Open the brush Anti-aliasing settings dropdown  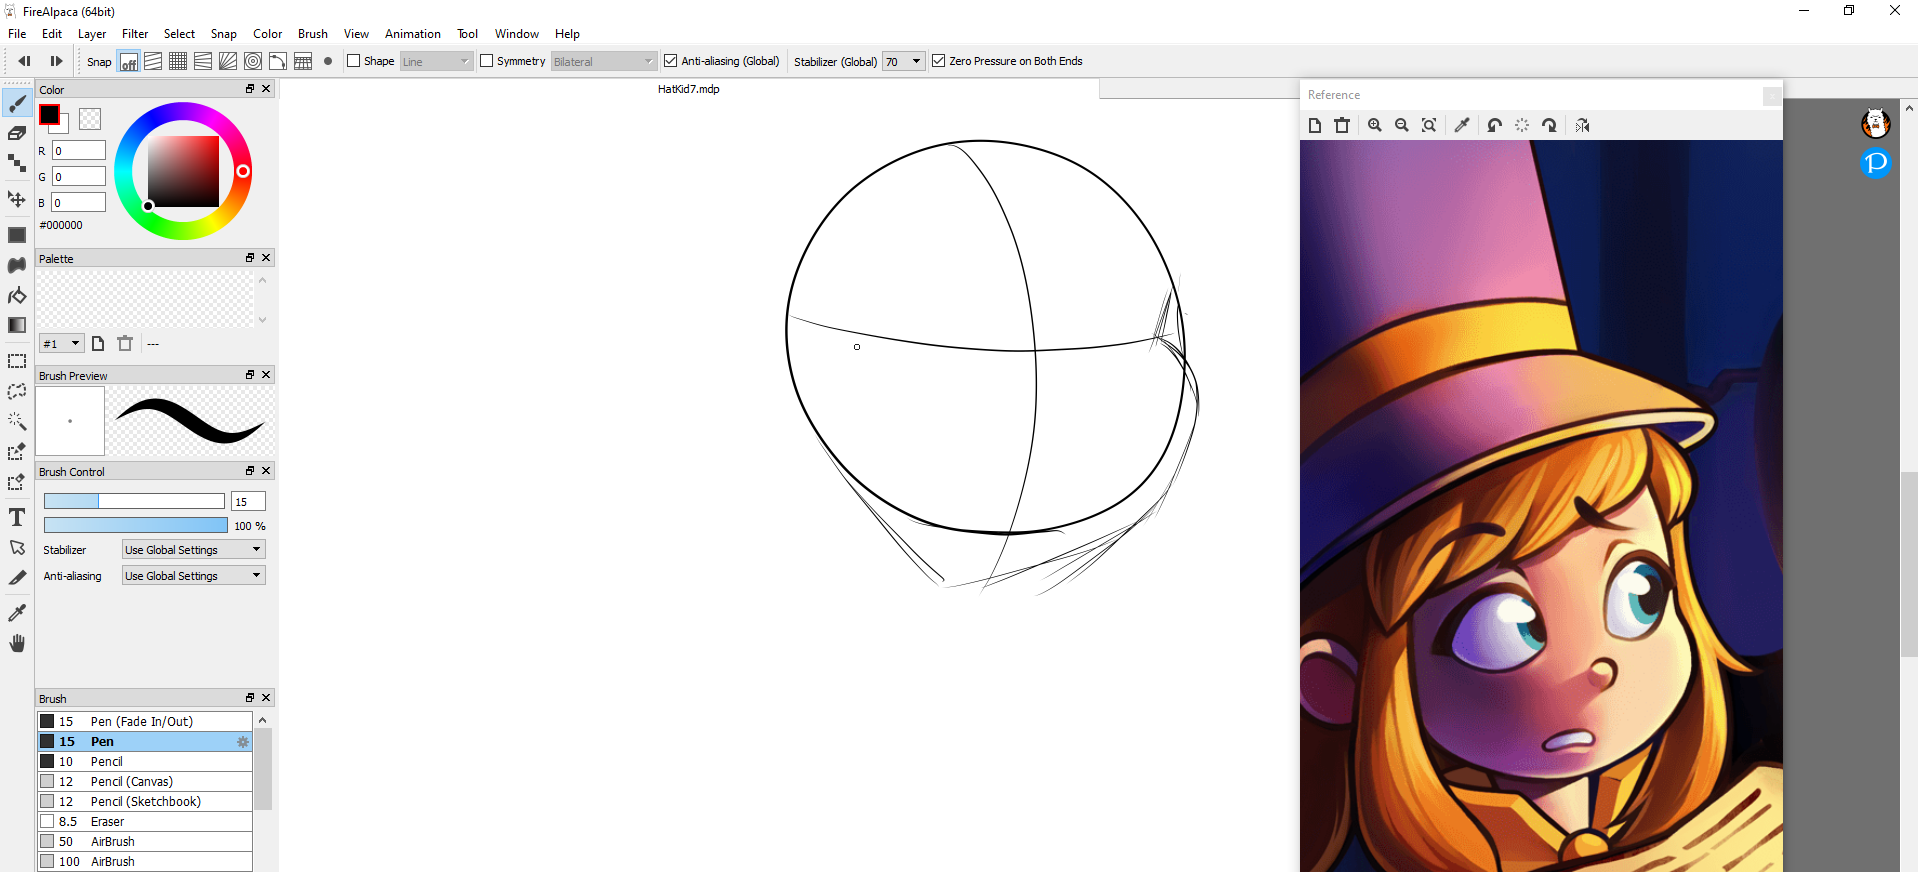coord(194,575)
